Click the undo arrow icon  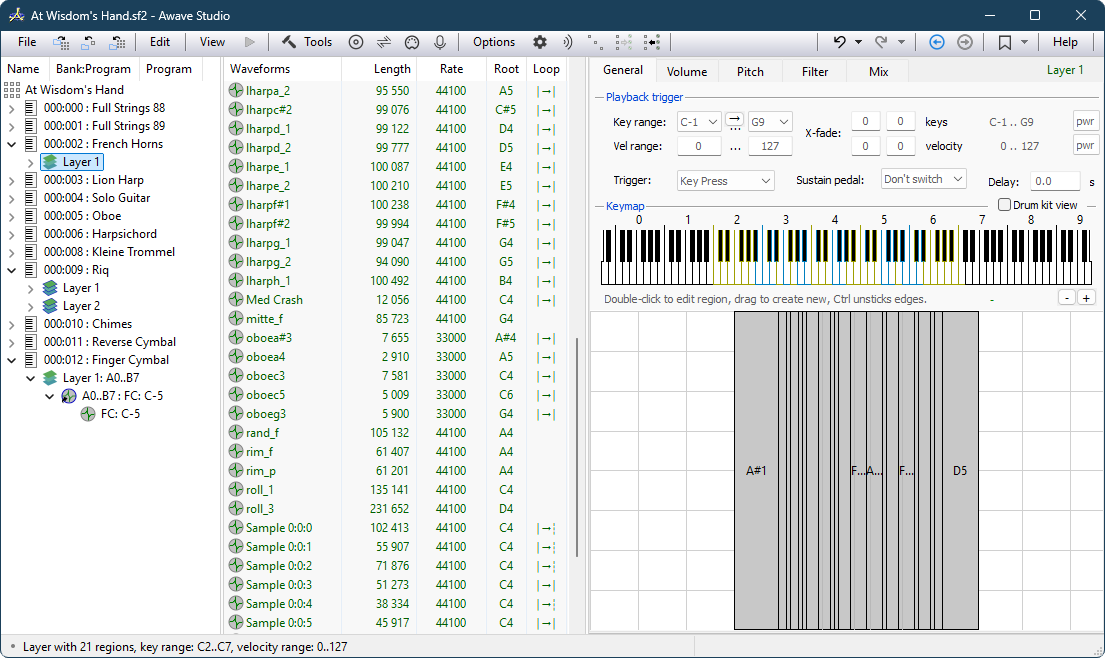tap(839, 42)
